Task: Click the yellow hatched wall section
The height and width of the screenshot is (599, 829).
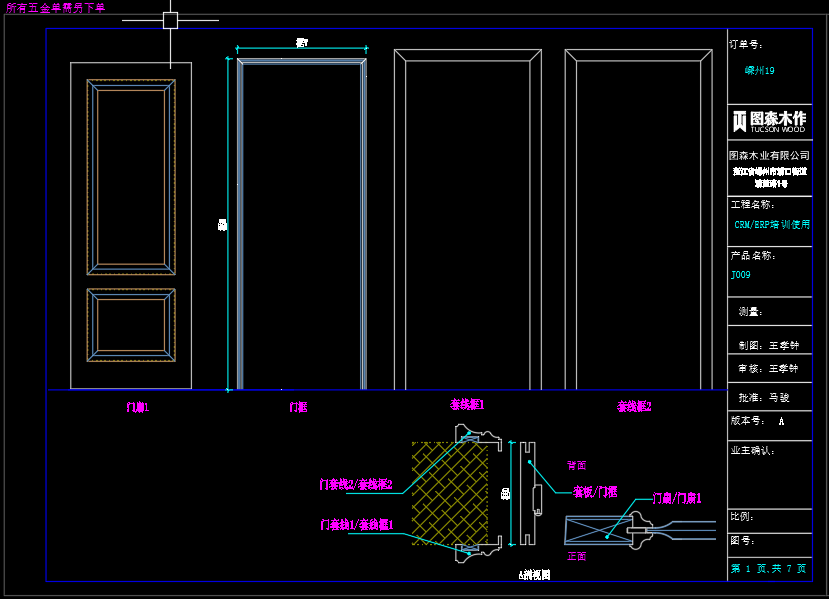Action: (448, 492)
